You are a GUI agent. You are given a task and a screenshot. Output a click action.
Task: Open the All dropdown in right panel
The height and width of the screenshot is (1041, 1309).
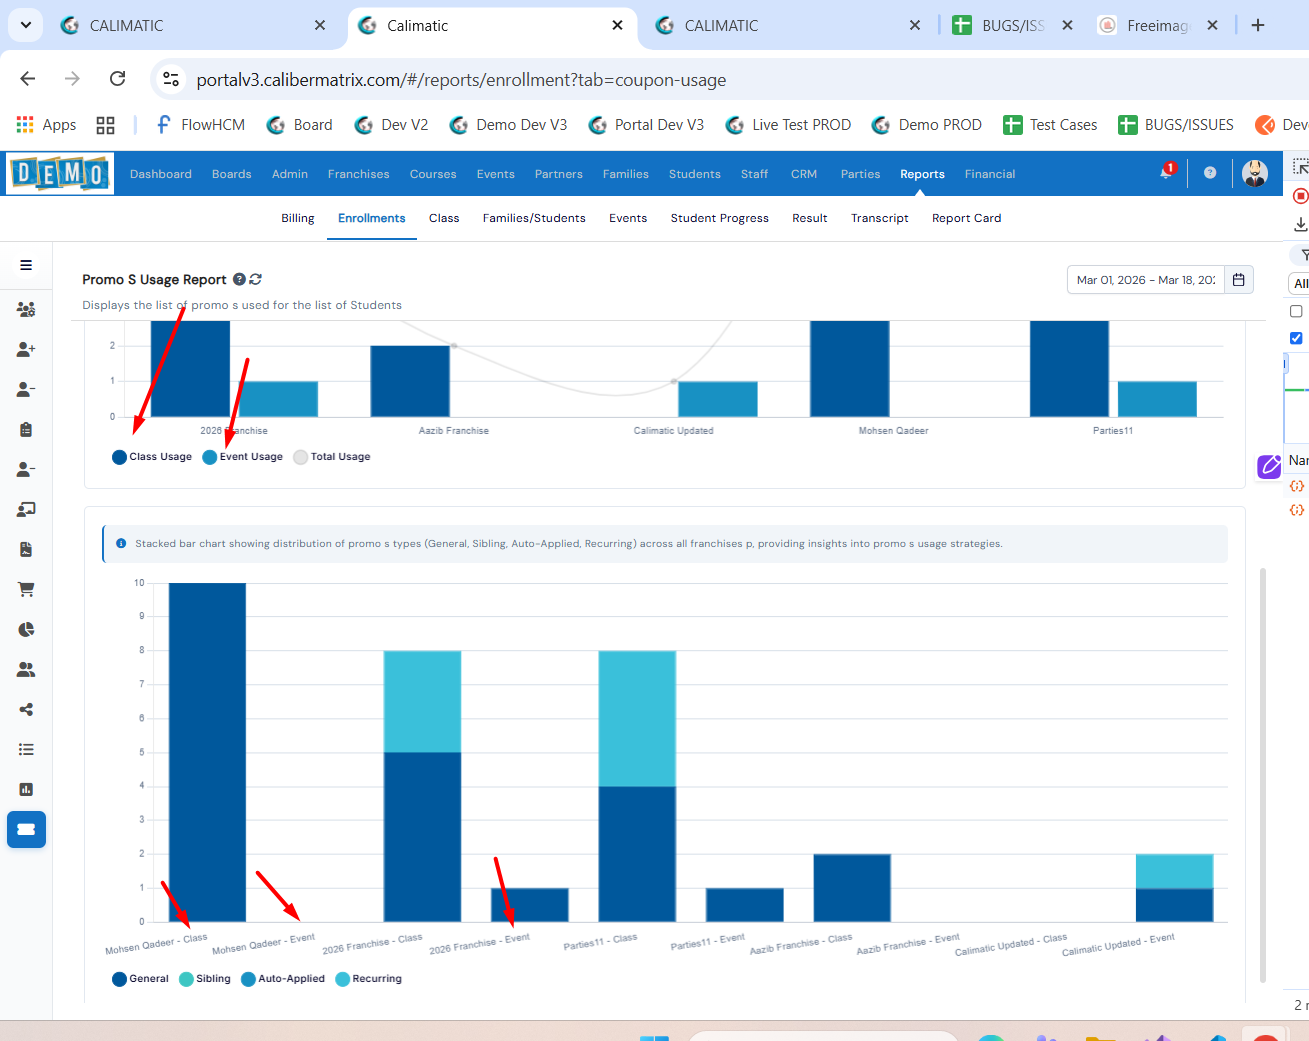click(x=1299, y=284)
